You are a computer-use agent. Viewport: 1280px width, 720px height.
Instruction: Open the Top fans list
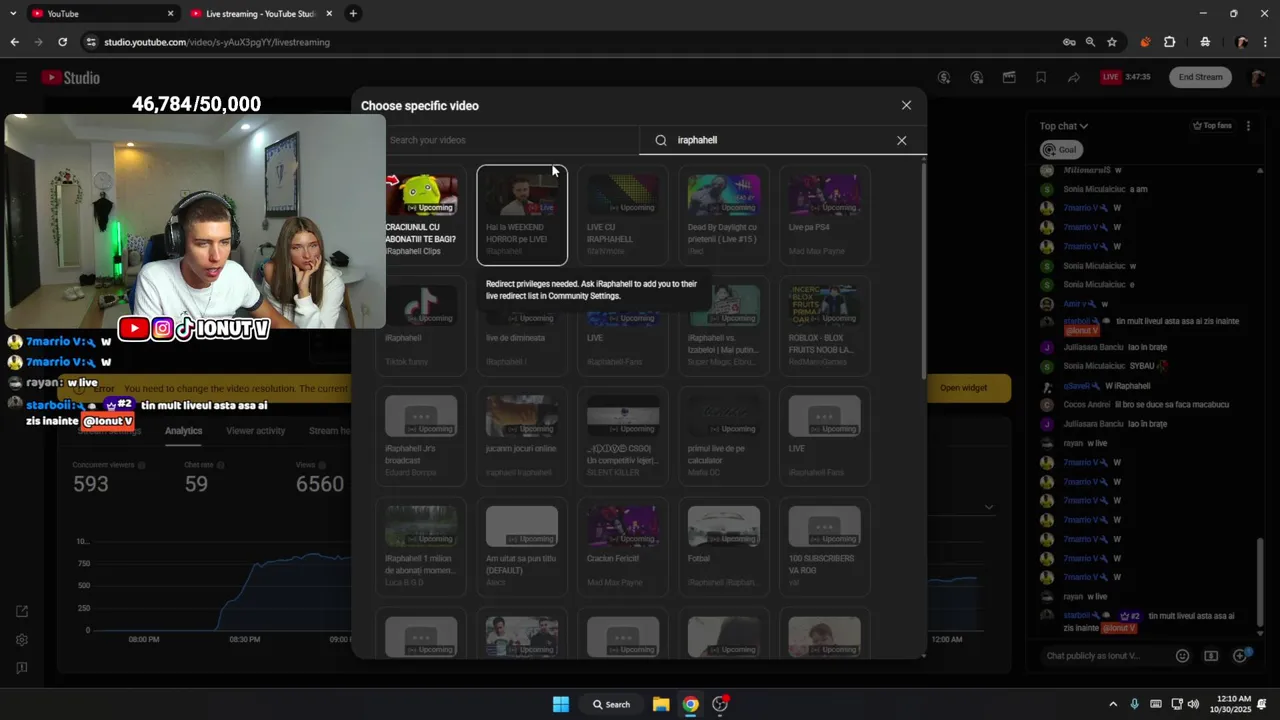pos(1212,126)
